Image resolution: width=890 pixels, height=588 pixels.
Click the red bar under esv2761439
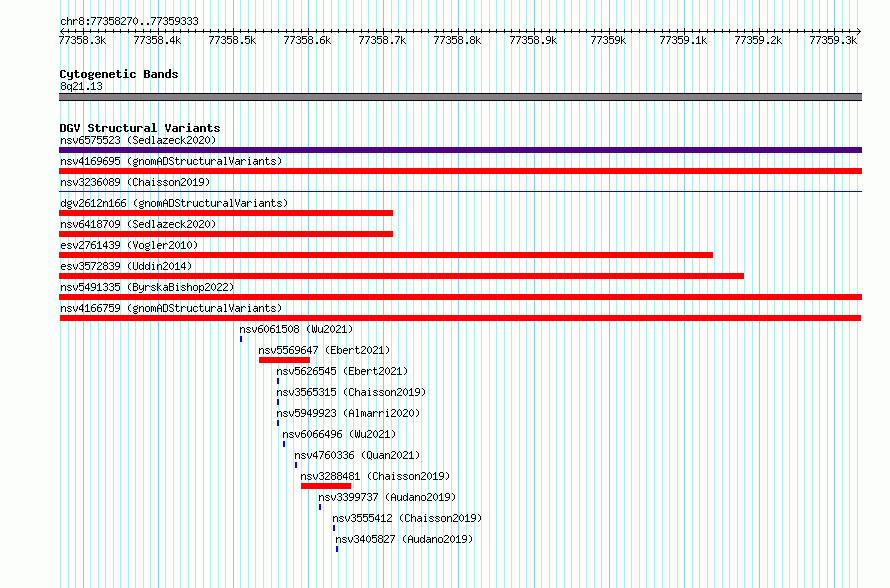(x=386, y=255)
